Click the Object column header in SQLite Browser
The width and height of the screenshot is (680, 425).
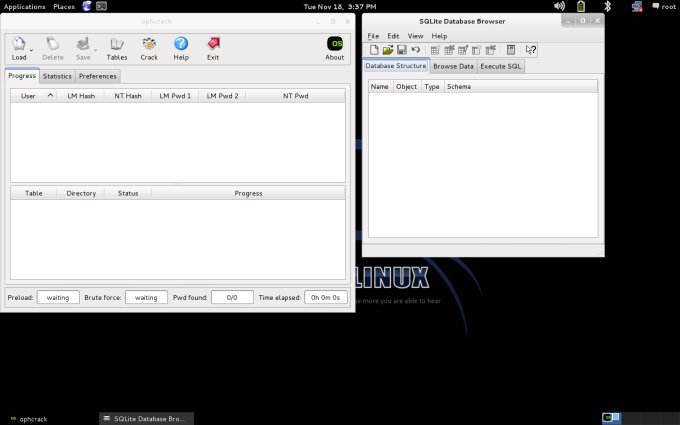pyautogui.click(x=406, y=87)
